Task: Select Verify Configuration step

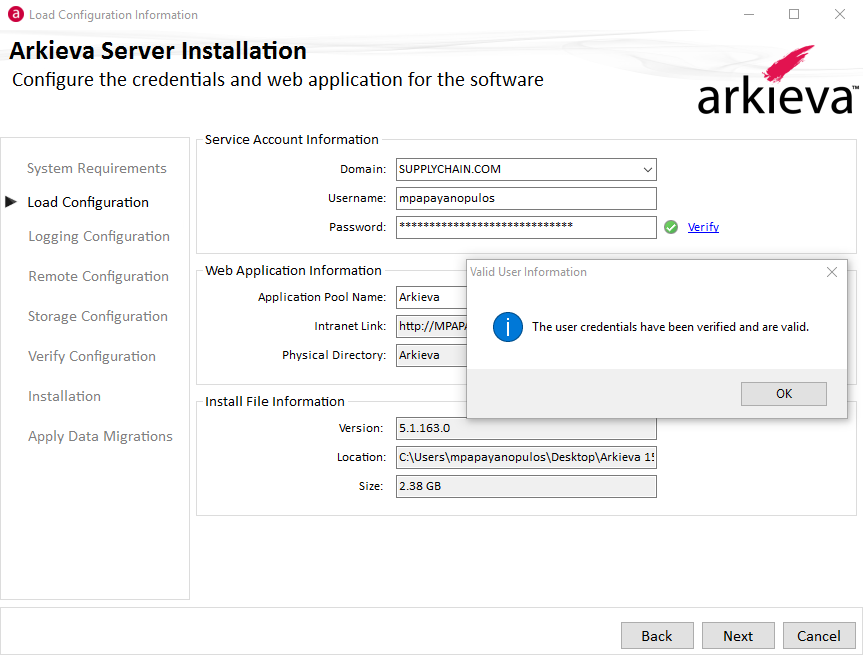Action: pos(92,357)
